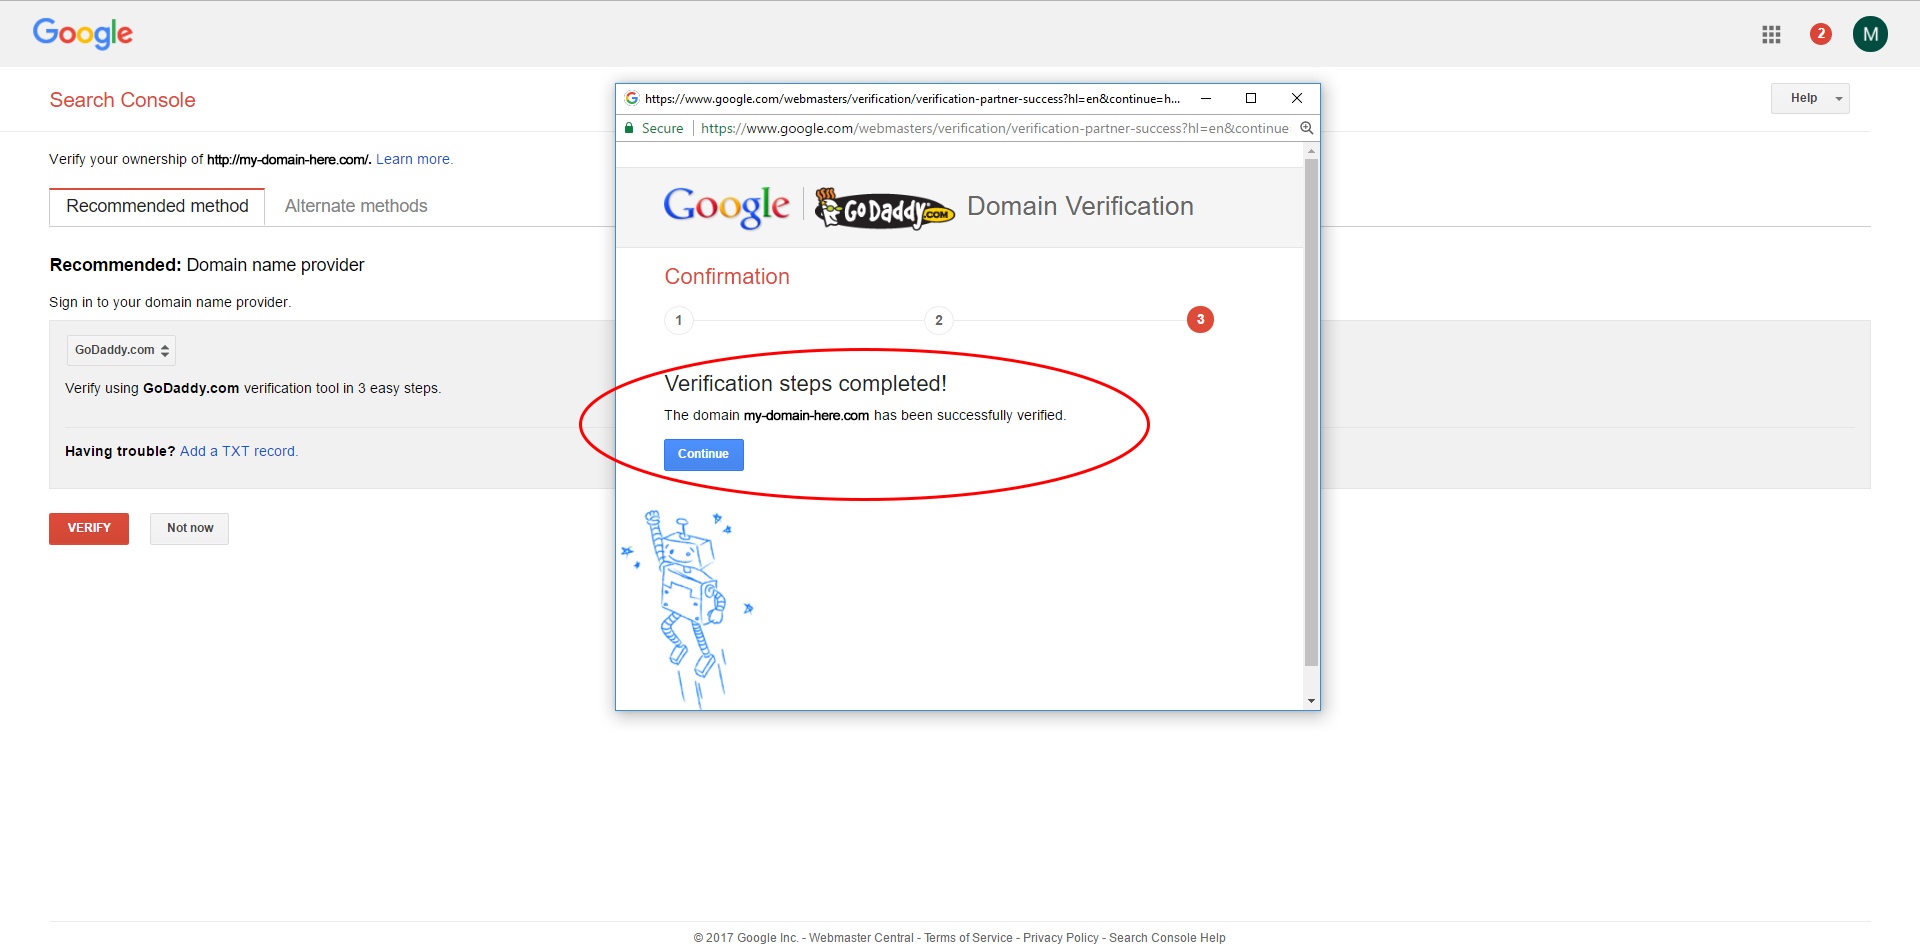
Task: Open Terms of Service footer link
Action: pos(968,938)
